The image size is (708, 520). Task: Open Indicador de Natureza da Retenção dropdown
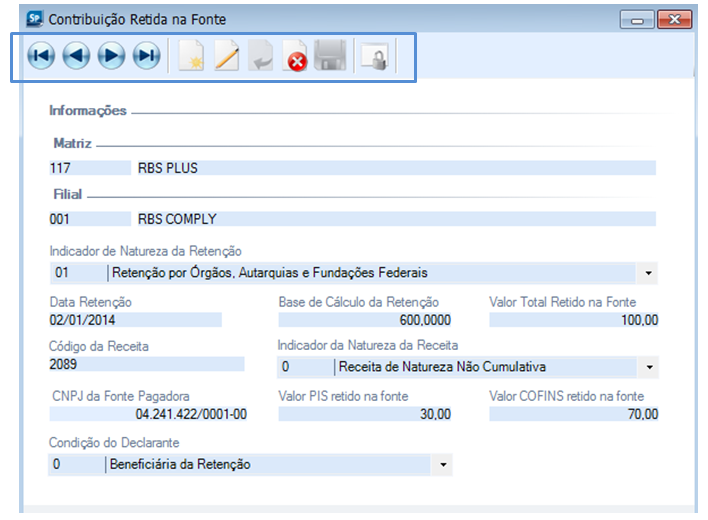point(648,273)
